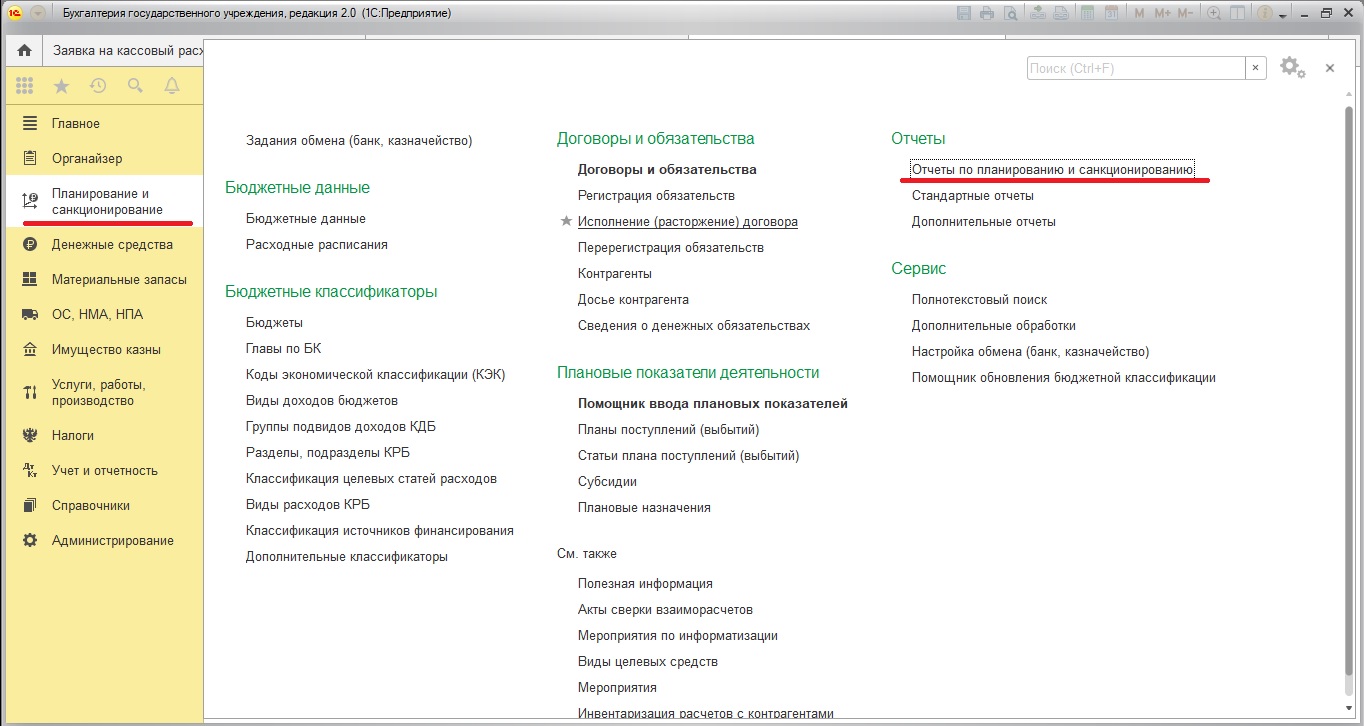Viewport: 1364px width, 726px height.
Task: Click the panel layout icon in title bar
Action: pyautogui.click(x=1238, y=13)
